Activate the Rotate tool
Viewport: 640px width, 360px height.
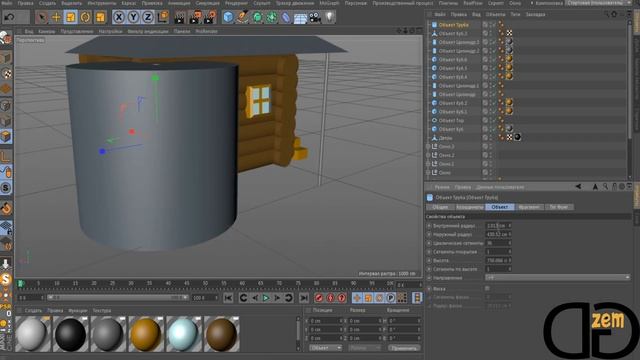(85, 17)
